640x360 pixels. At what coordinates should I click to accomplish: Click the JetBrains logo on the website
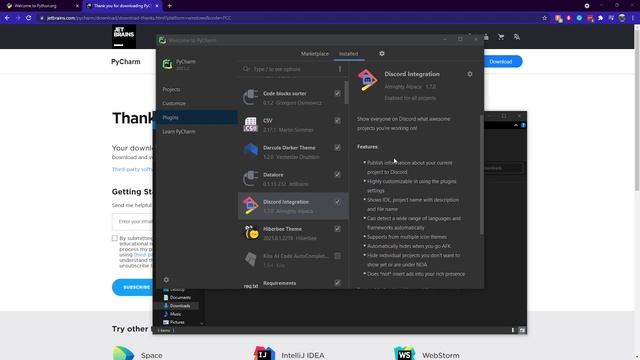click(x=124, y=36)
